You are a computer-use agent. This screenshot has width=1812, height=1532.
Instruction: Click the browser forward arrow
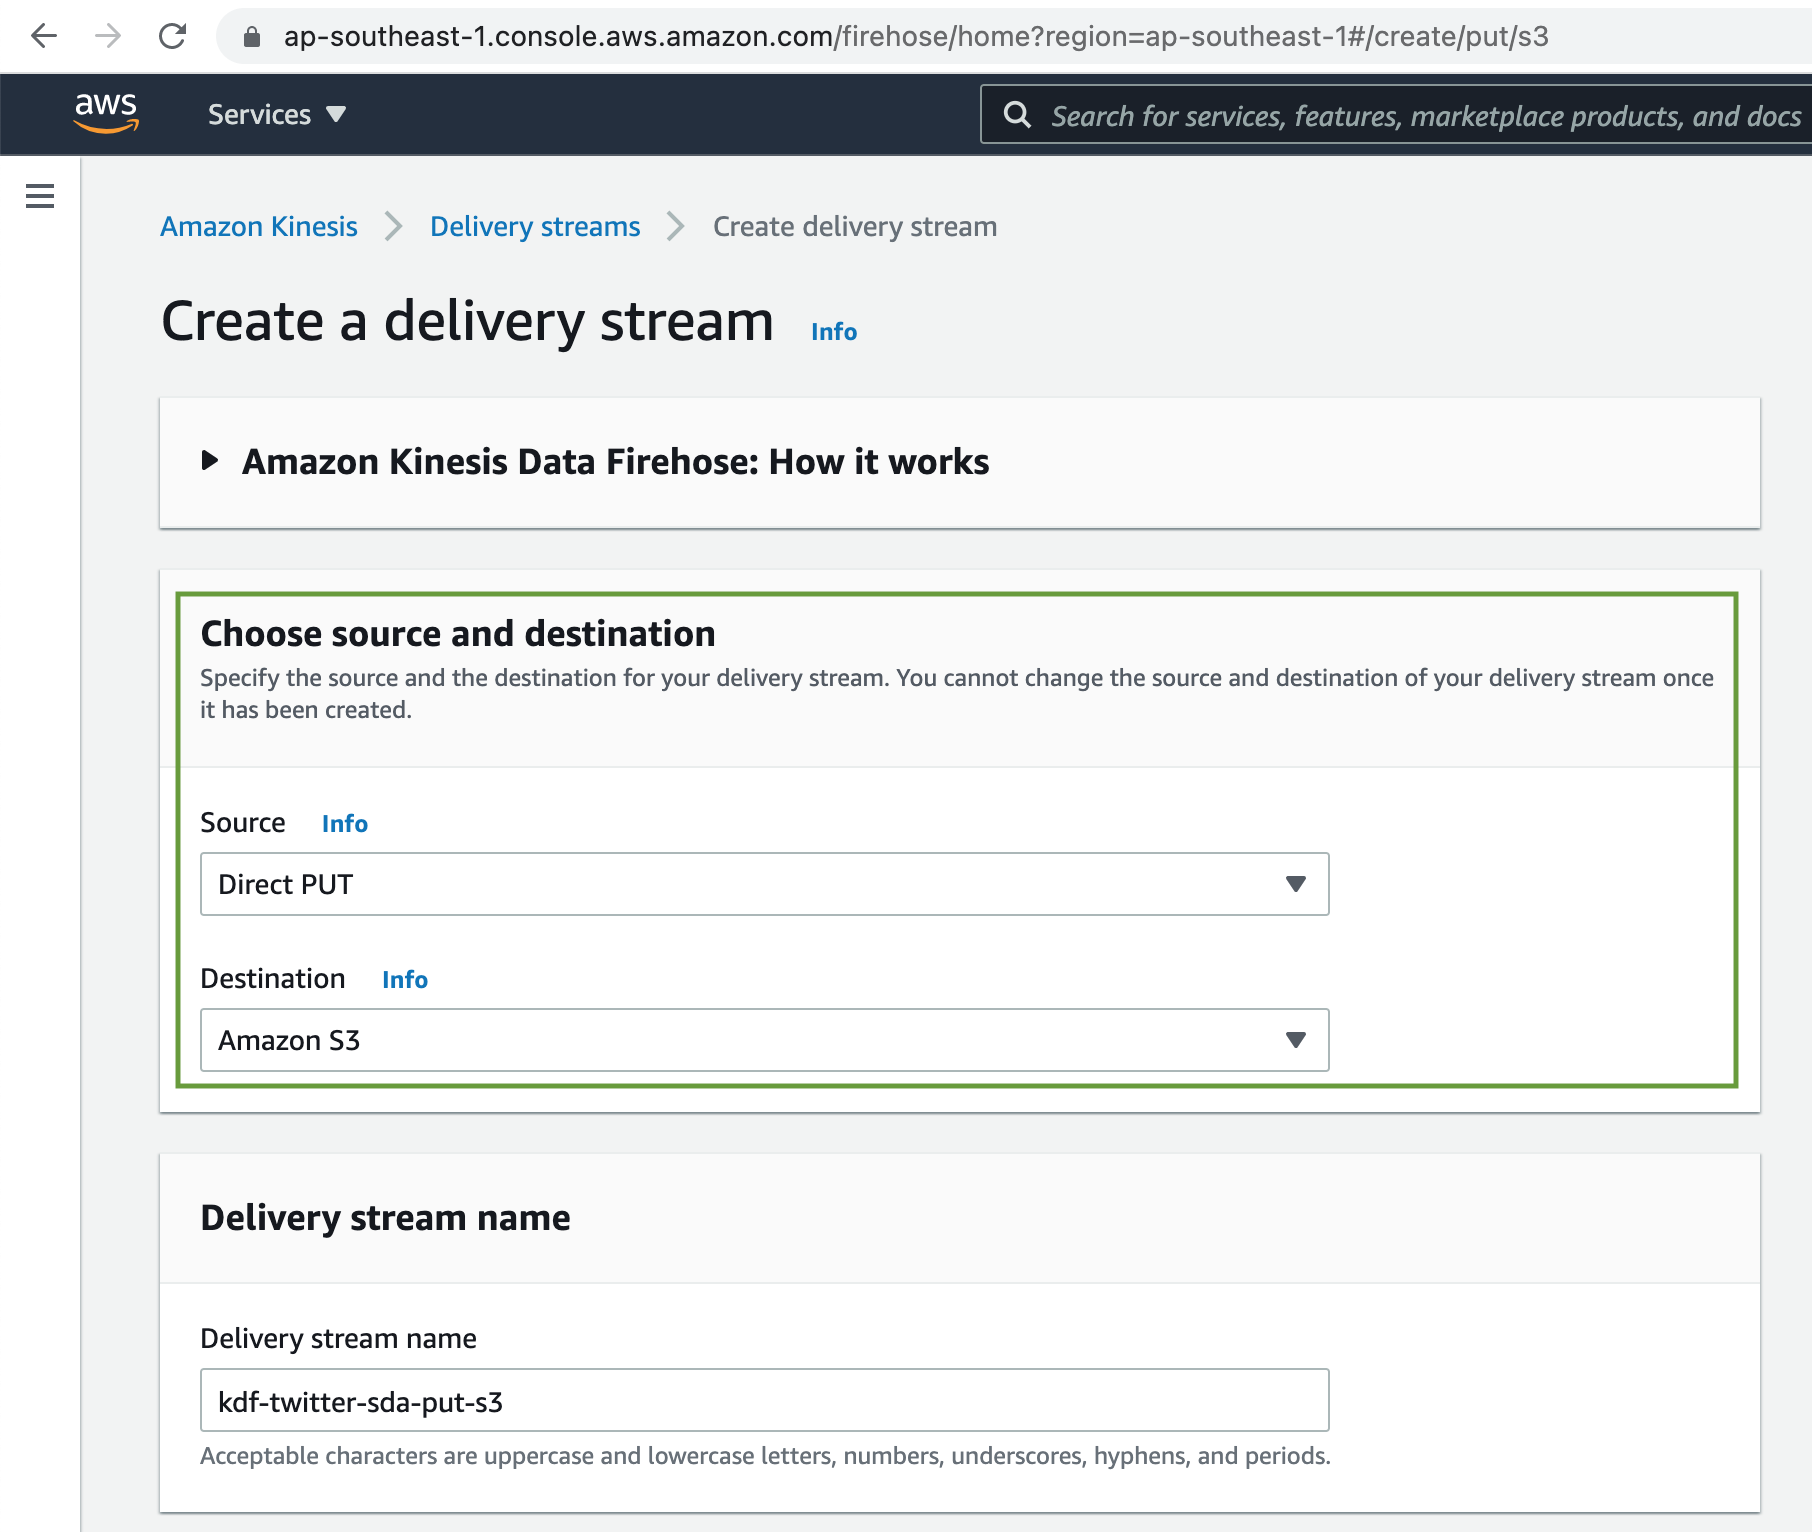[108, 37]
